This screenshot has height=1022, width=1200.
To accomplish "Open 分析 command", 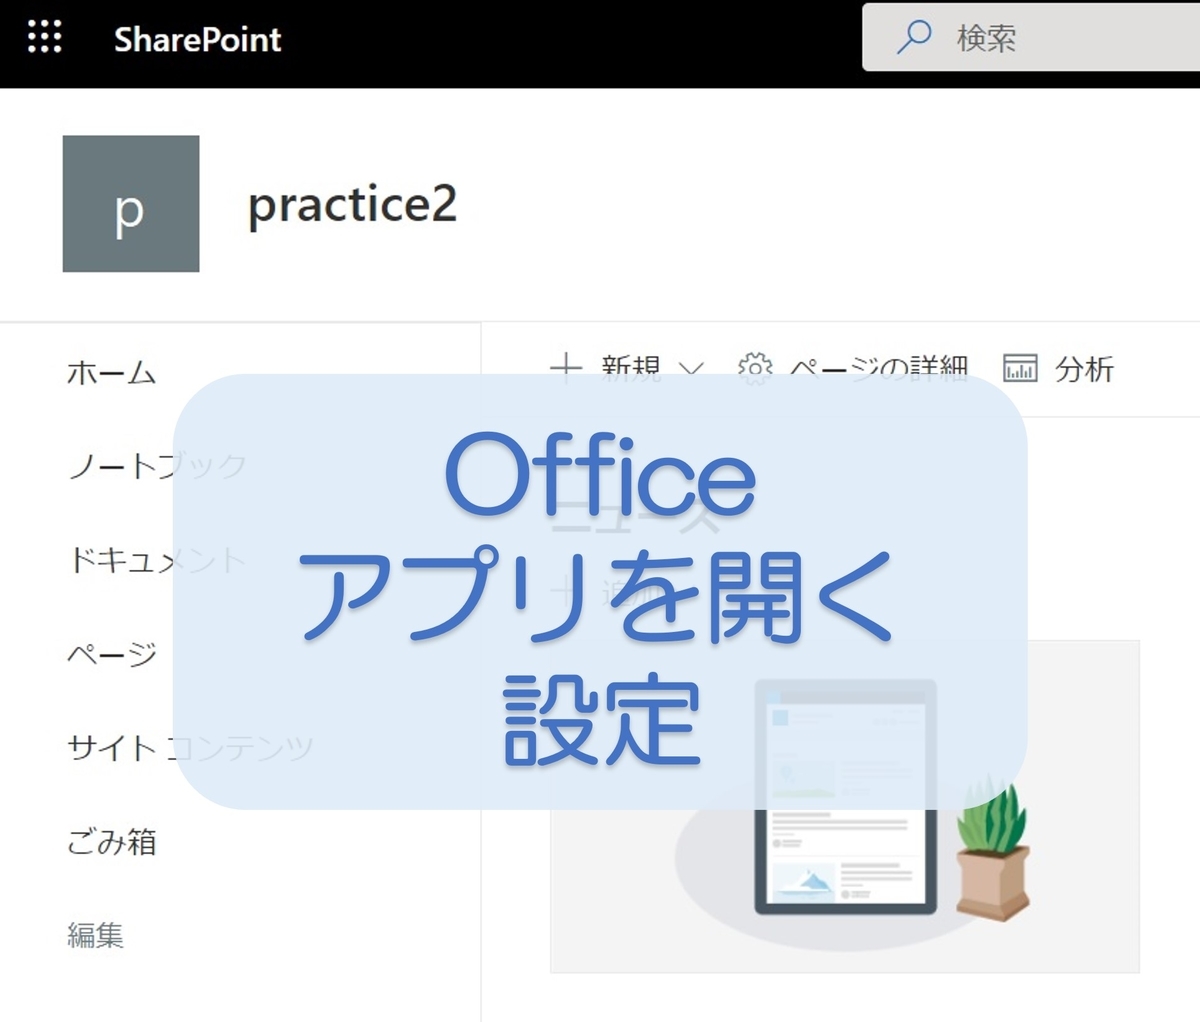I will coord(1058,368).
